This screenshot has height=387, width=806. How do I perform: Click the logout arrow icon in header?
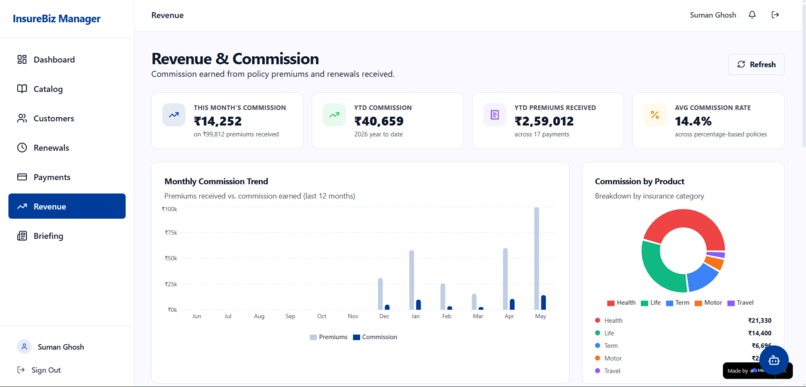(775, 15)
